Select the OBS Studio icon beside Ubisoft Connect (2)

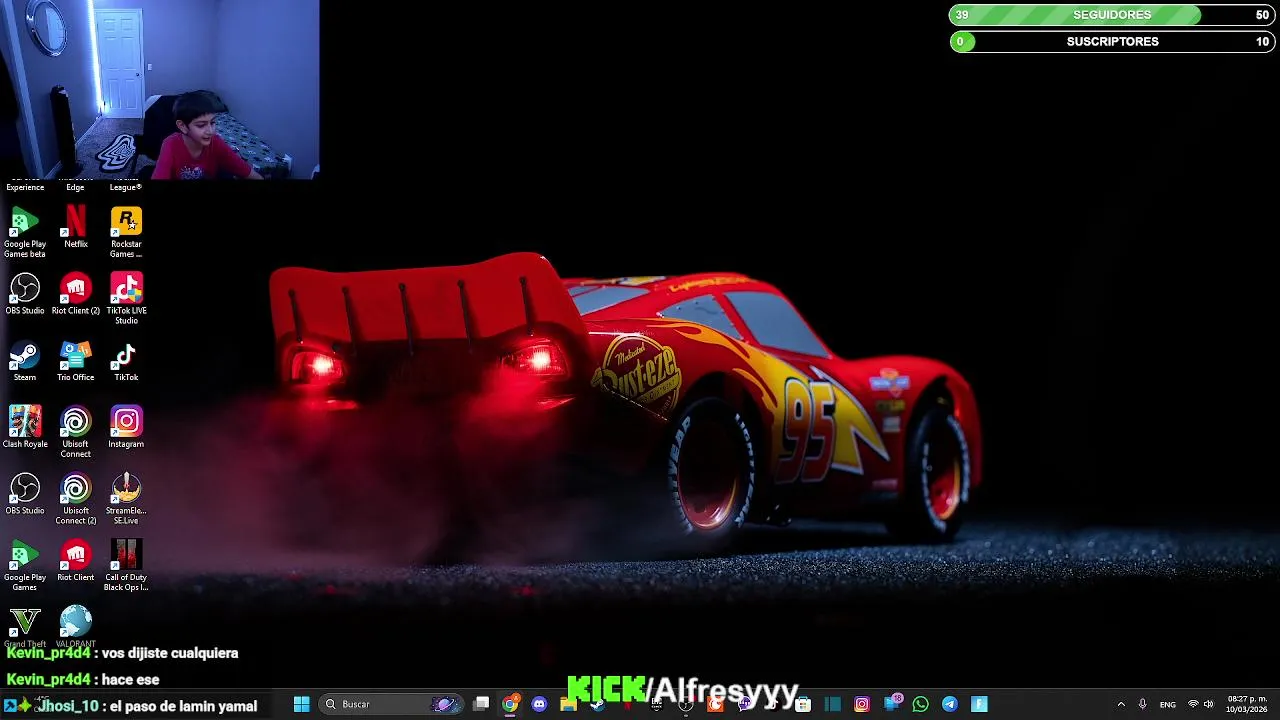25,495
